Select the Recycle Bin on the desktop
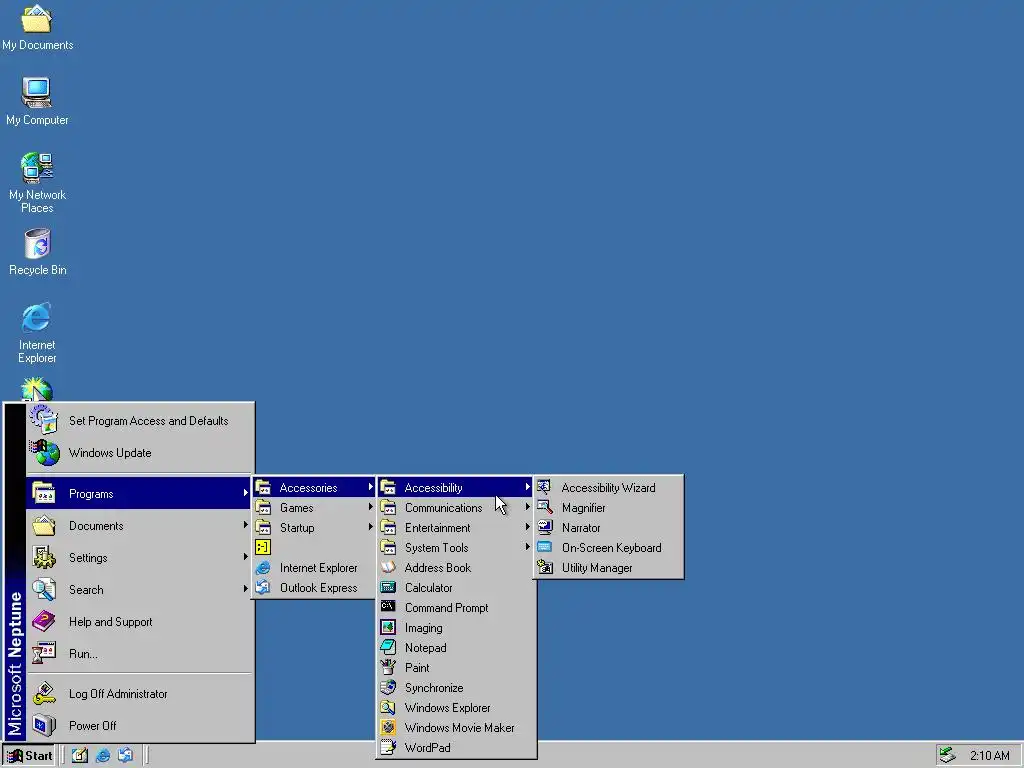 click(37, 252)
